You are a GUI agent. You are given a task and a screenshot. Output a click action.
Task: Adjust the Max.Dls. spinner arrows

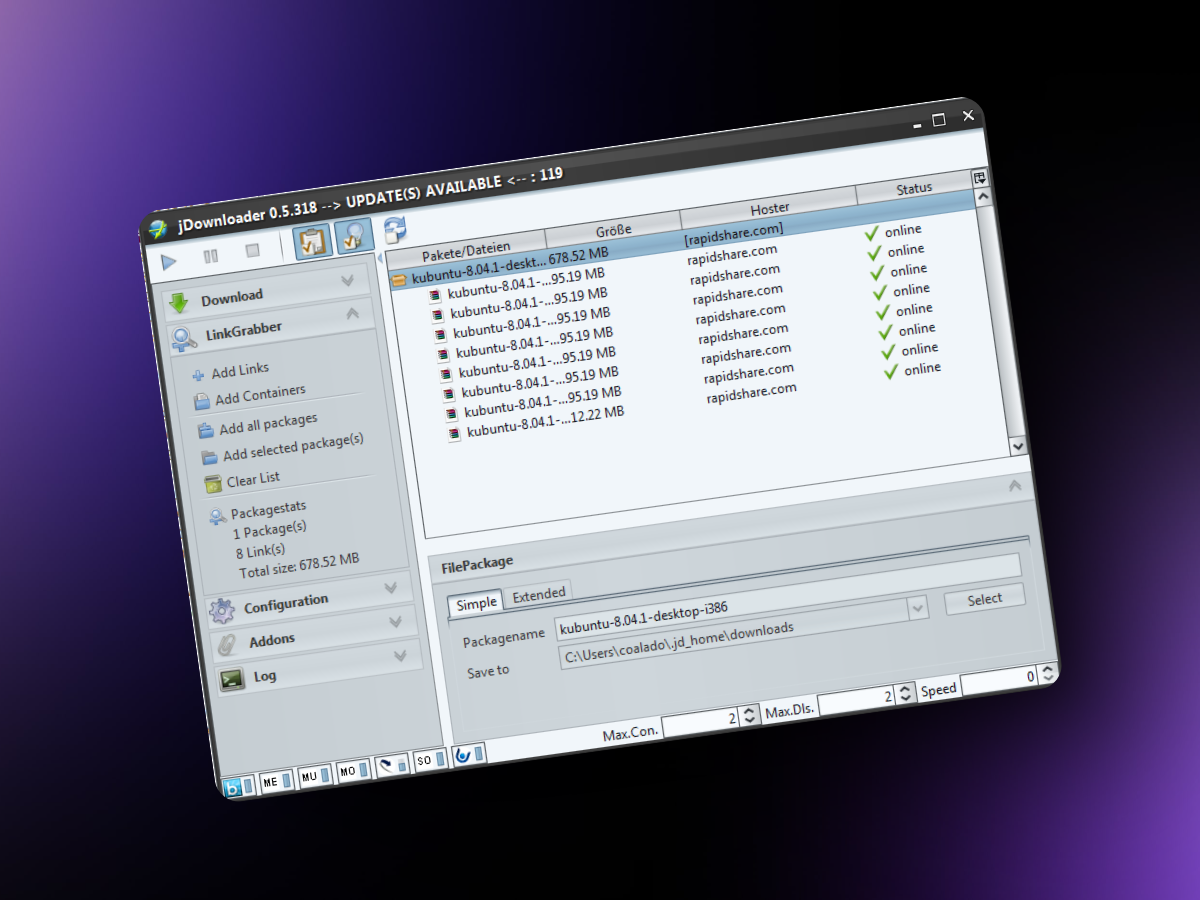coord(904,692)
